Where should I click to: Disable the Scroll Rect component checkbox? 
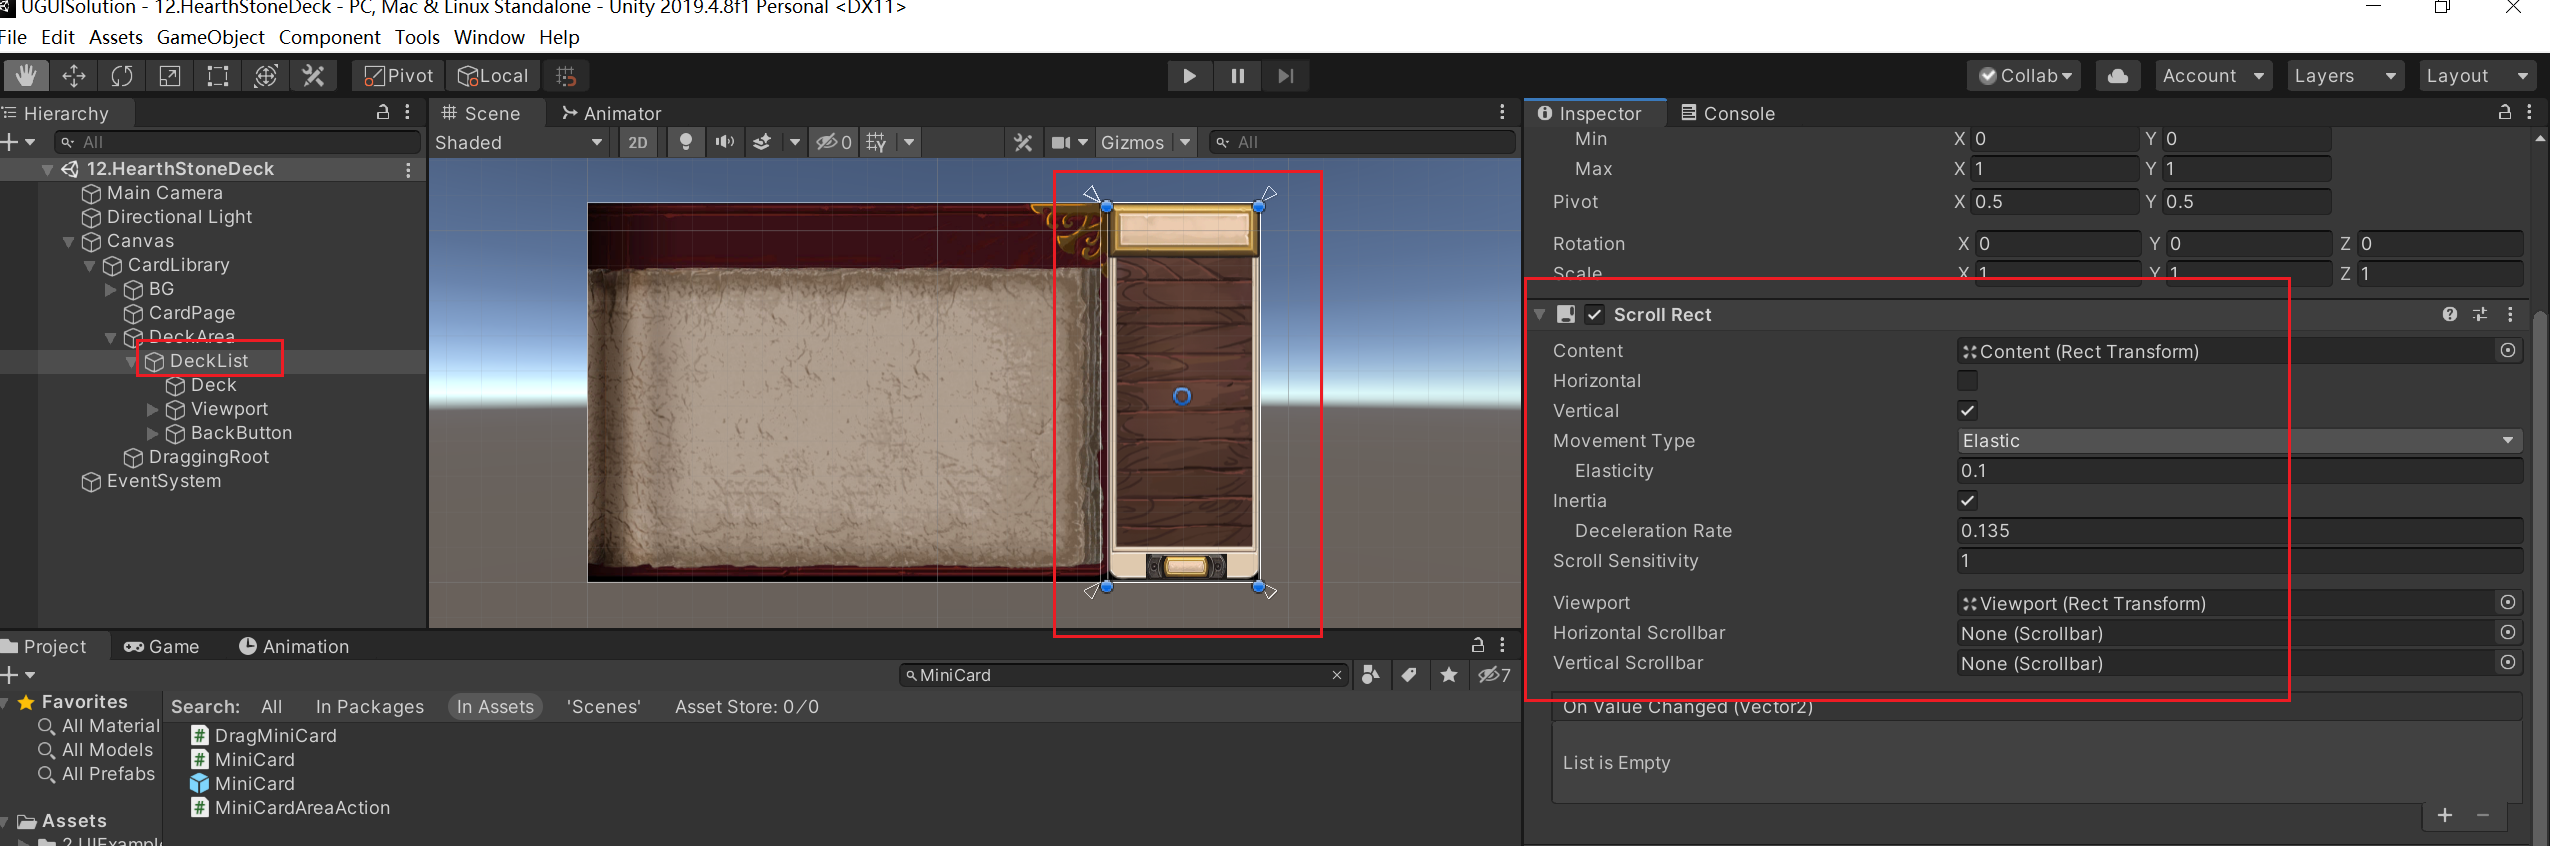pyautogui.click(x=1595, y=315)
